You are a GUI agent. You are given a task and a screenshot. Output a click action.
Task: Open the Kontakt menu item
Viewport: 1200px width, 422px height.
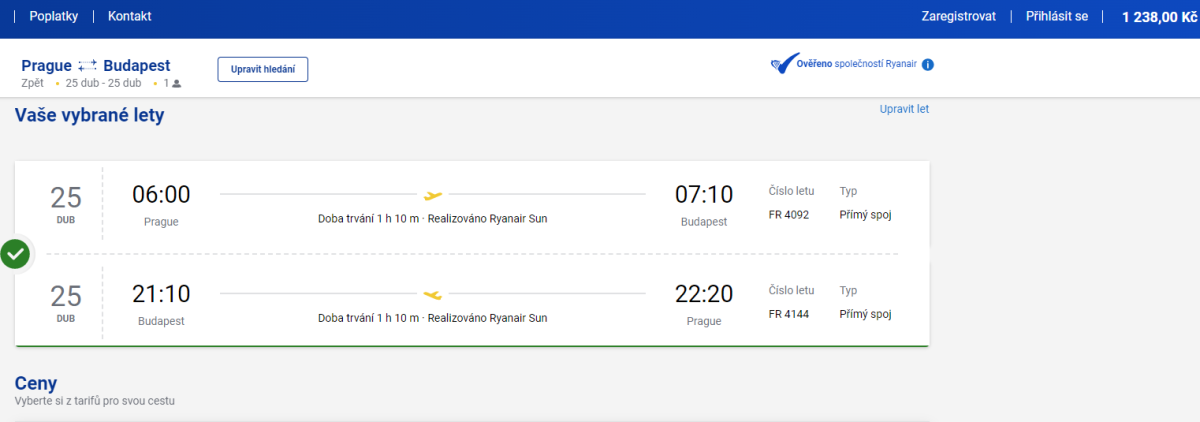click(130, 17)
